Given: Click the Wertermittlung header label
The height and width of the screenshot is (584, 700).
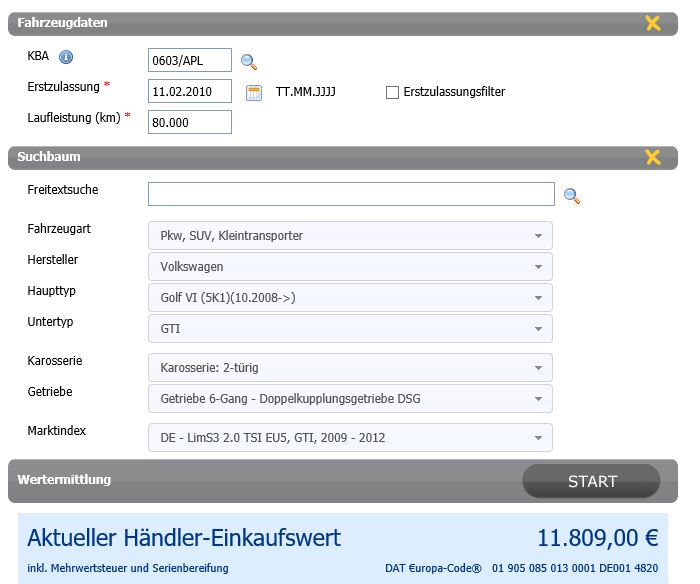Looking at the screenshot, I should pos(64,480).
